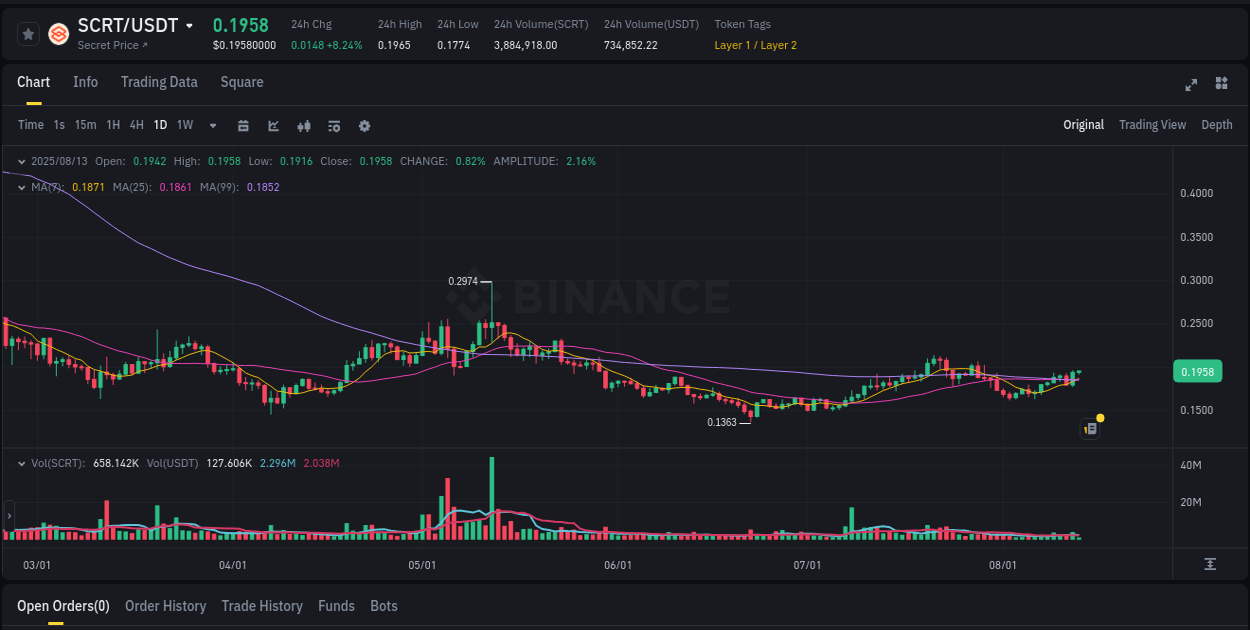
Task: Click the green 0.1958 price tag
Action: tap(1198, 371)
